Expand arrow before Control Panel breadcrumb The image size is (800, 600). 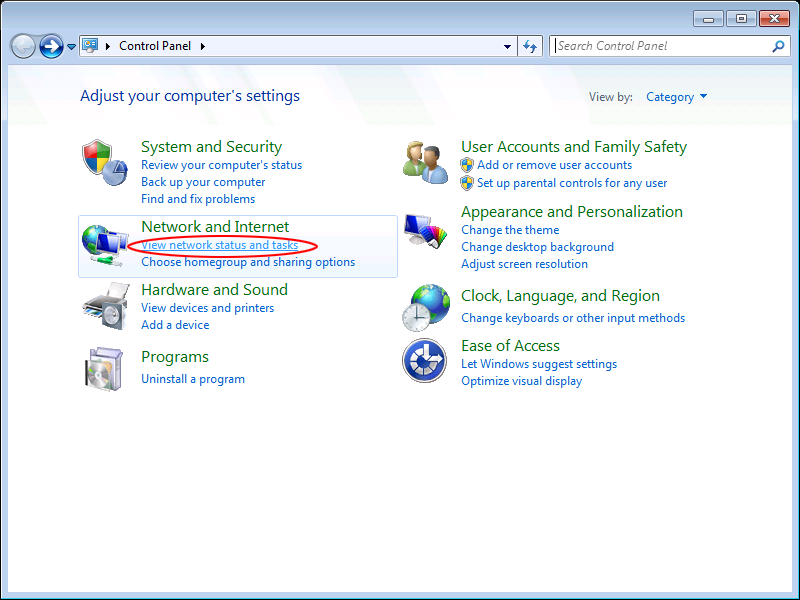tap(108, 46)
